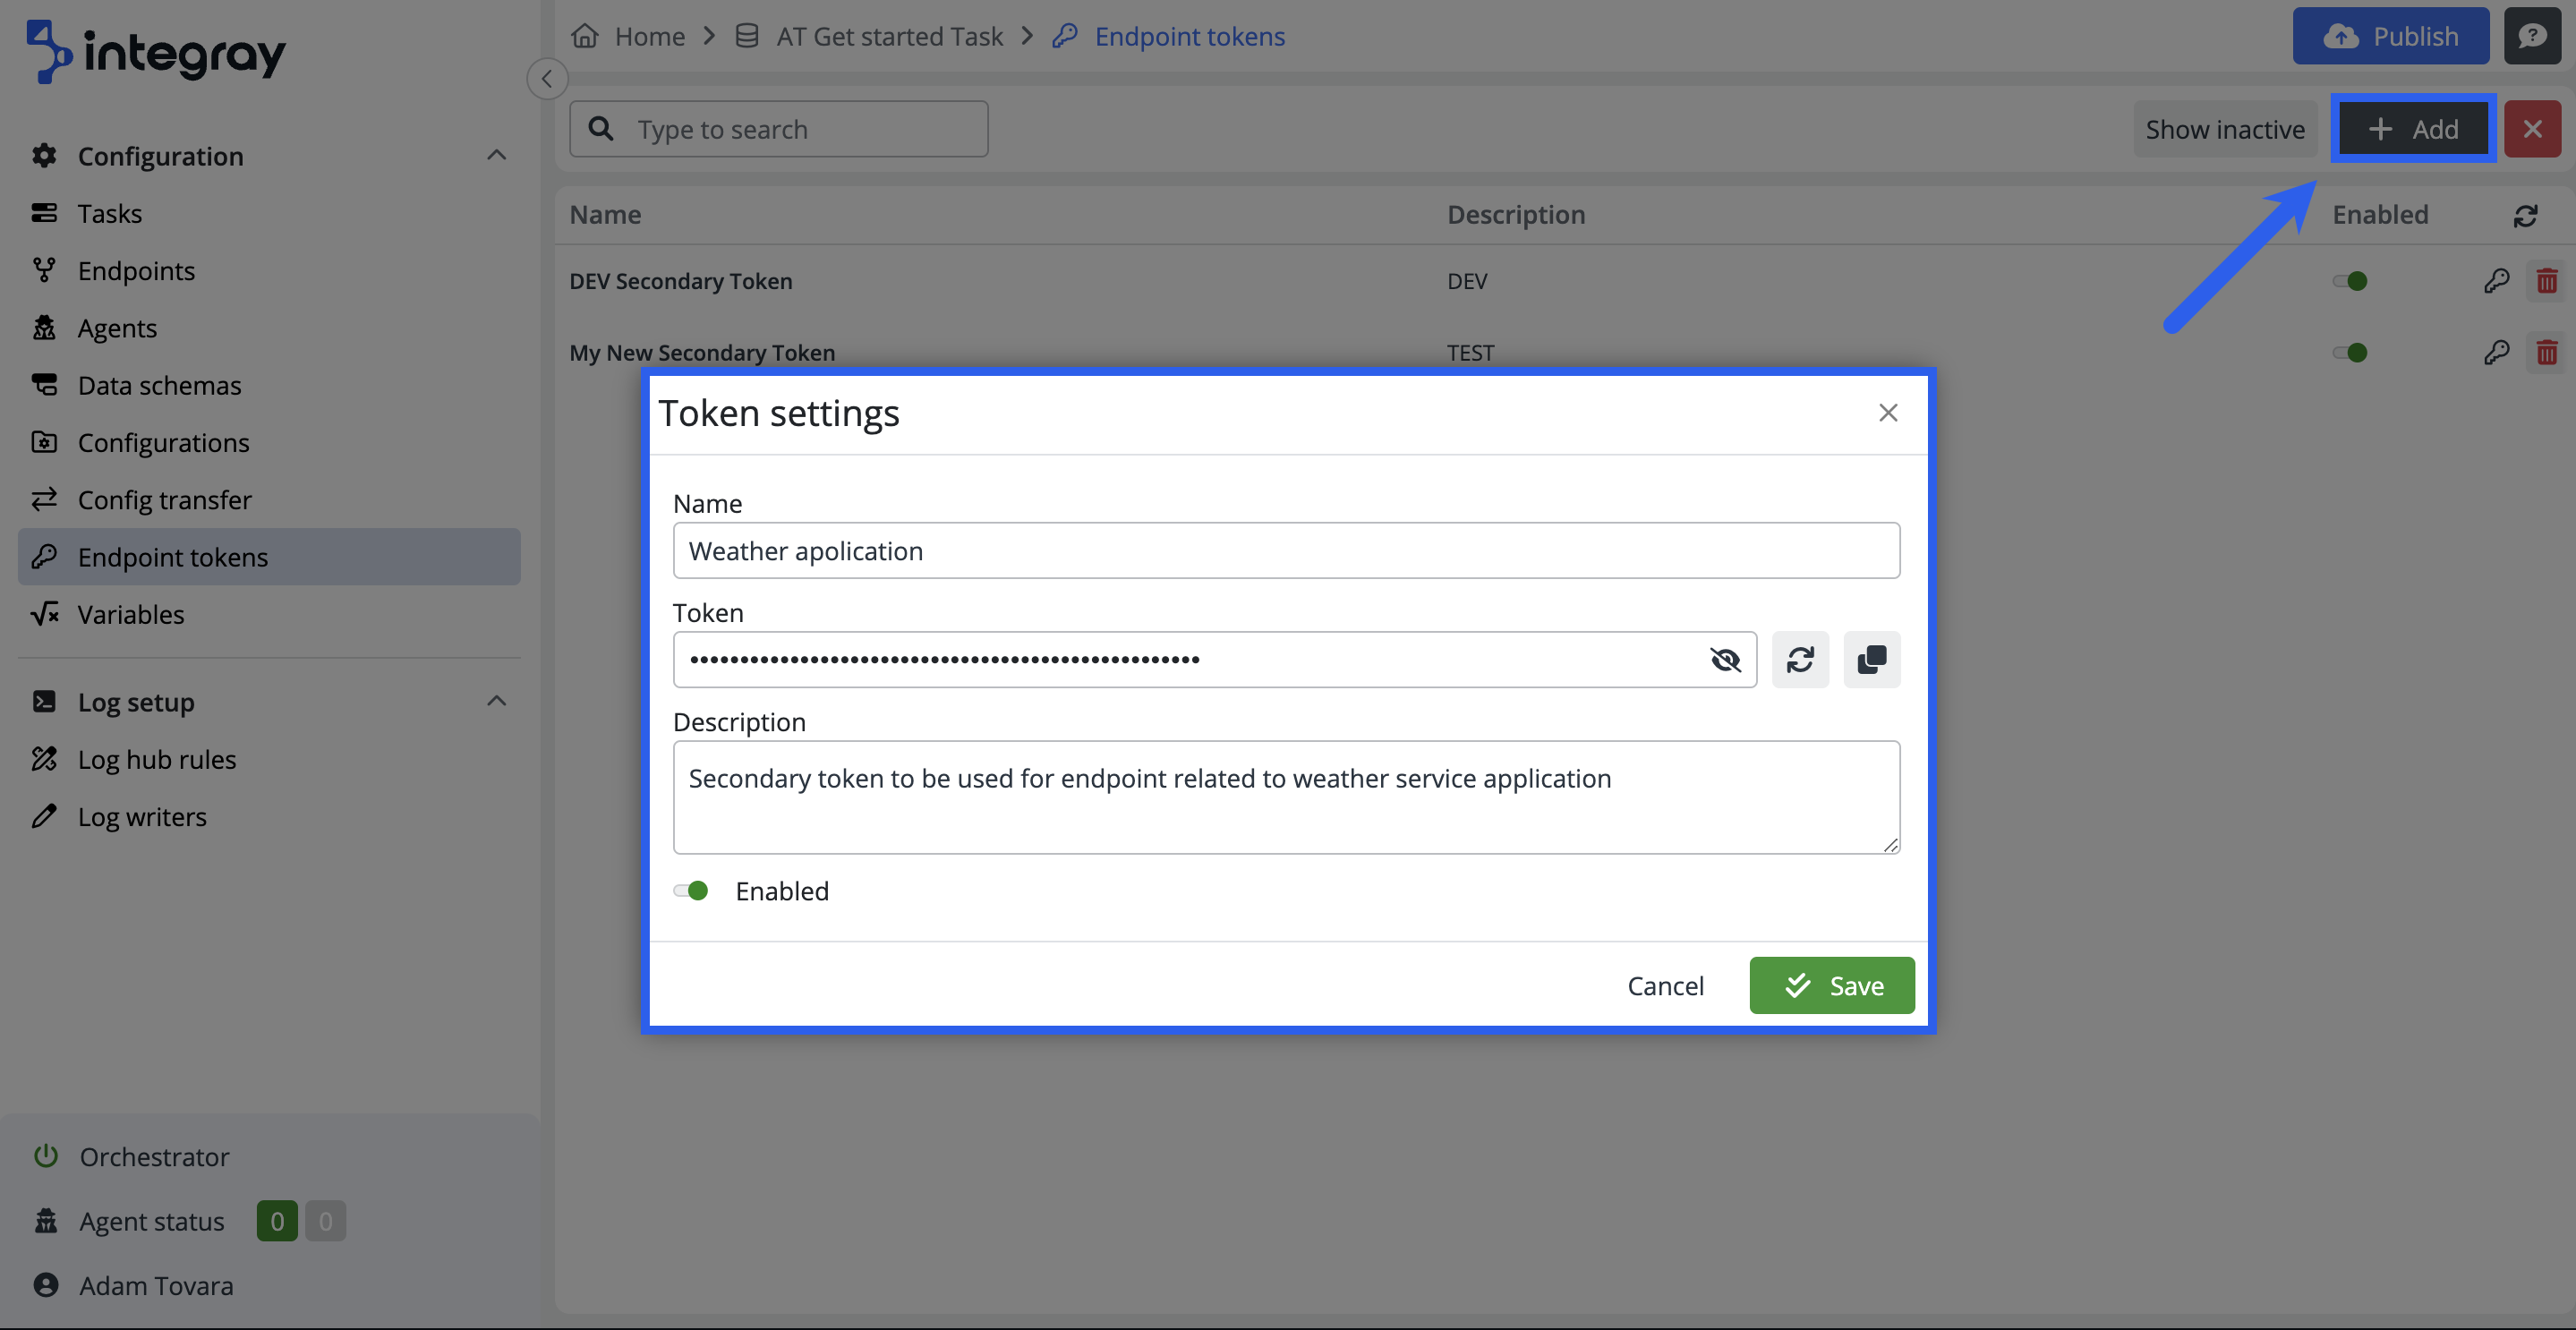Screen dimensions: 2576x1330
Task: Click the key icon for DEV Secondary Token
Action: (2496, 281)
